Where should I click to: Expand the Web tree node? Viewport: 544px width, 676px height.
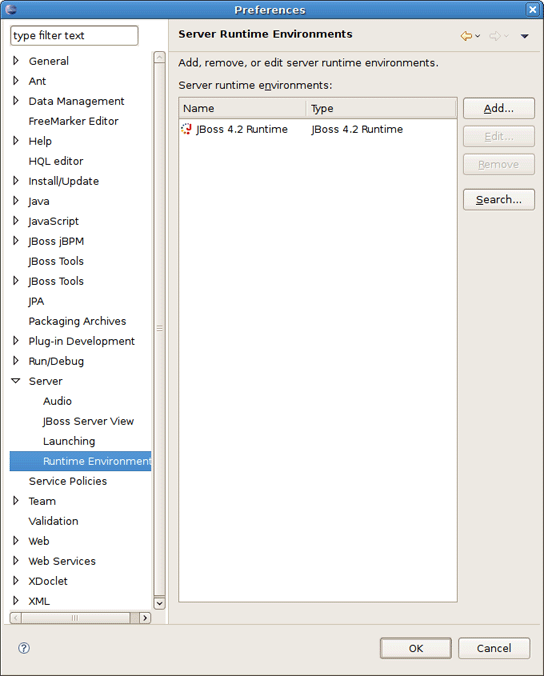(16, 541)
